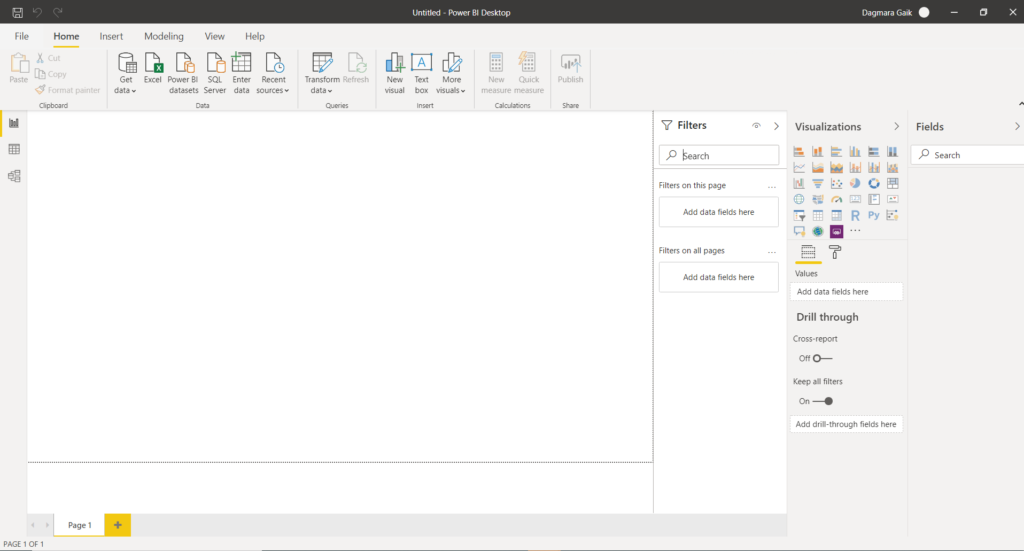Open more options for Filters on this page
1024x551 pixels.
click(x=772, y=186)
